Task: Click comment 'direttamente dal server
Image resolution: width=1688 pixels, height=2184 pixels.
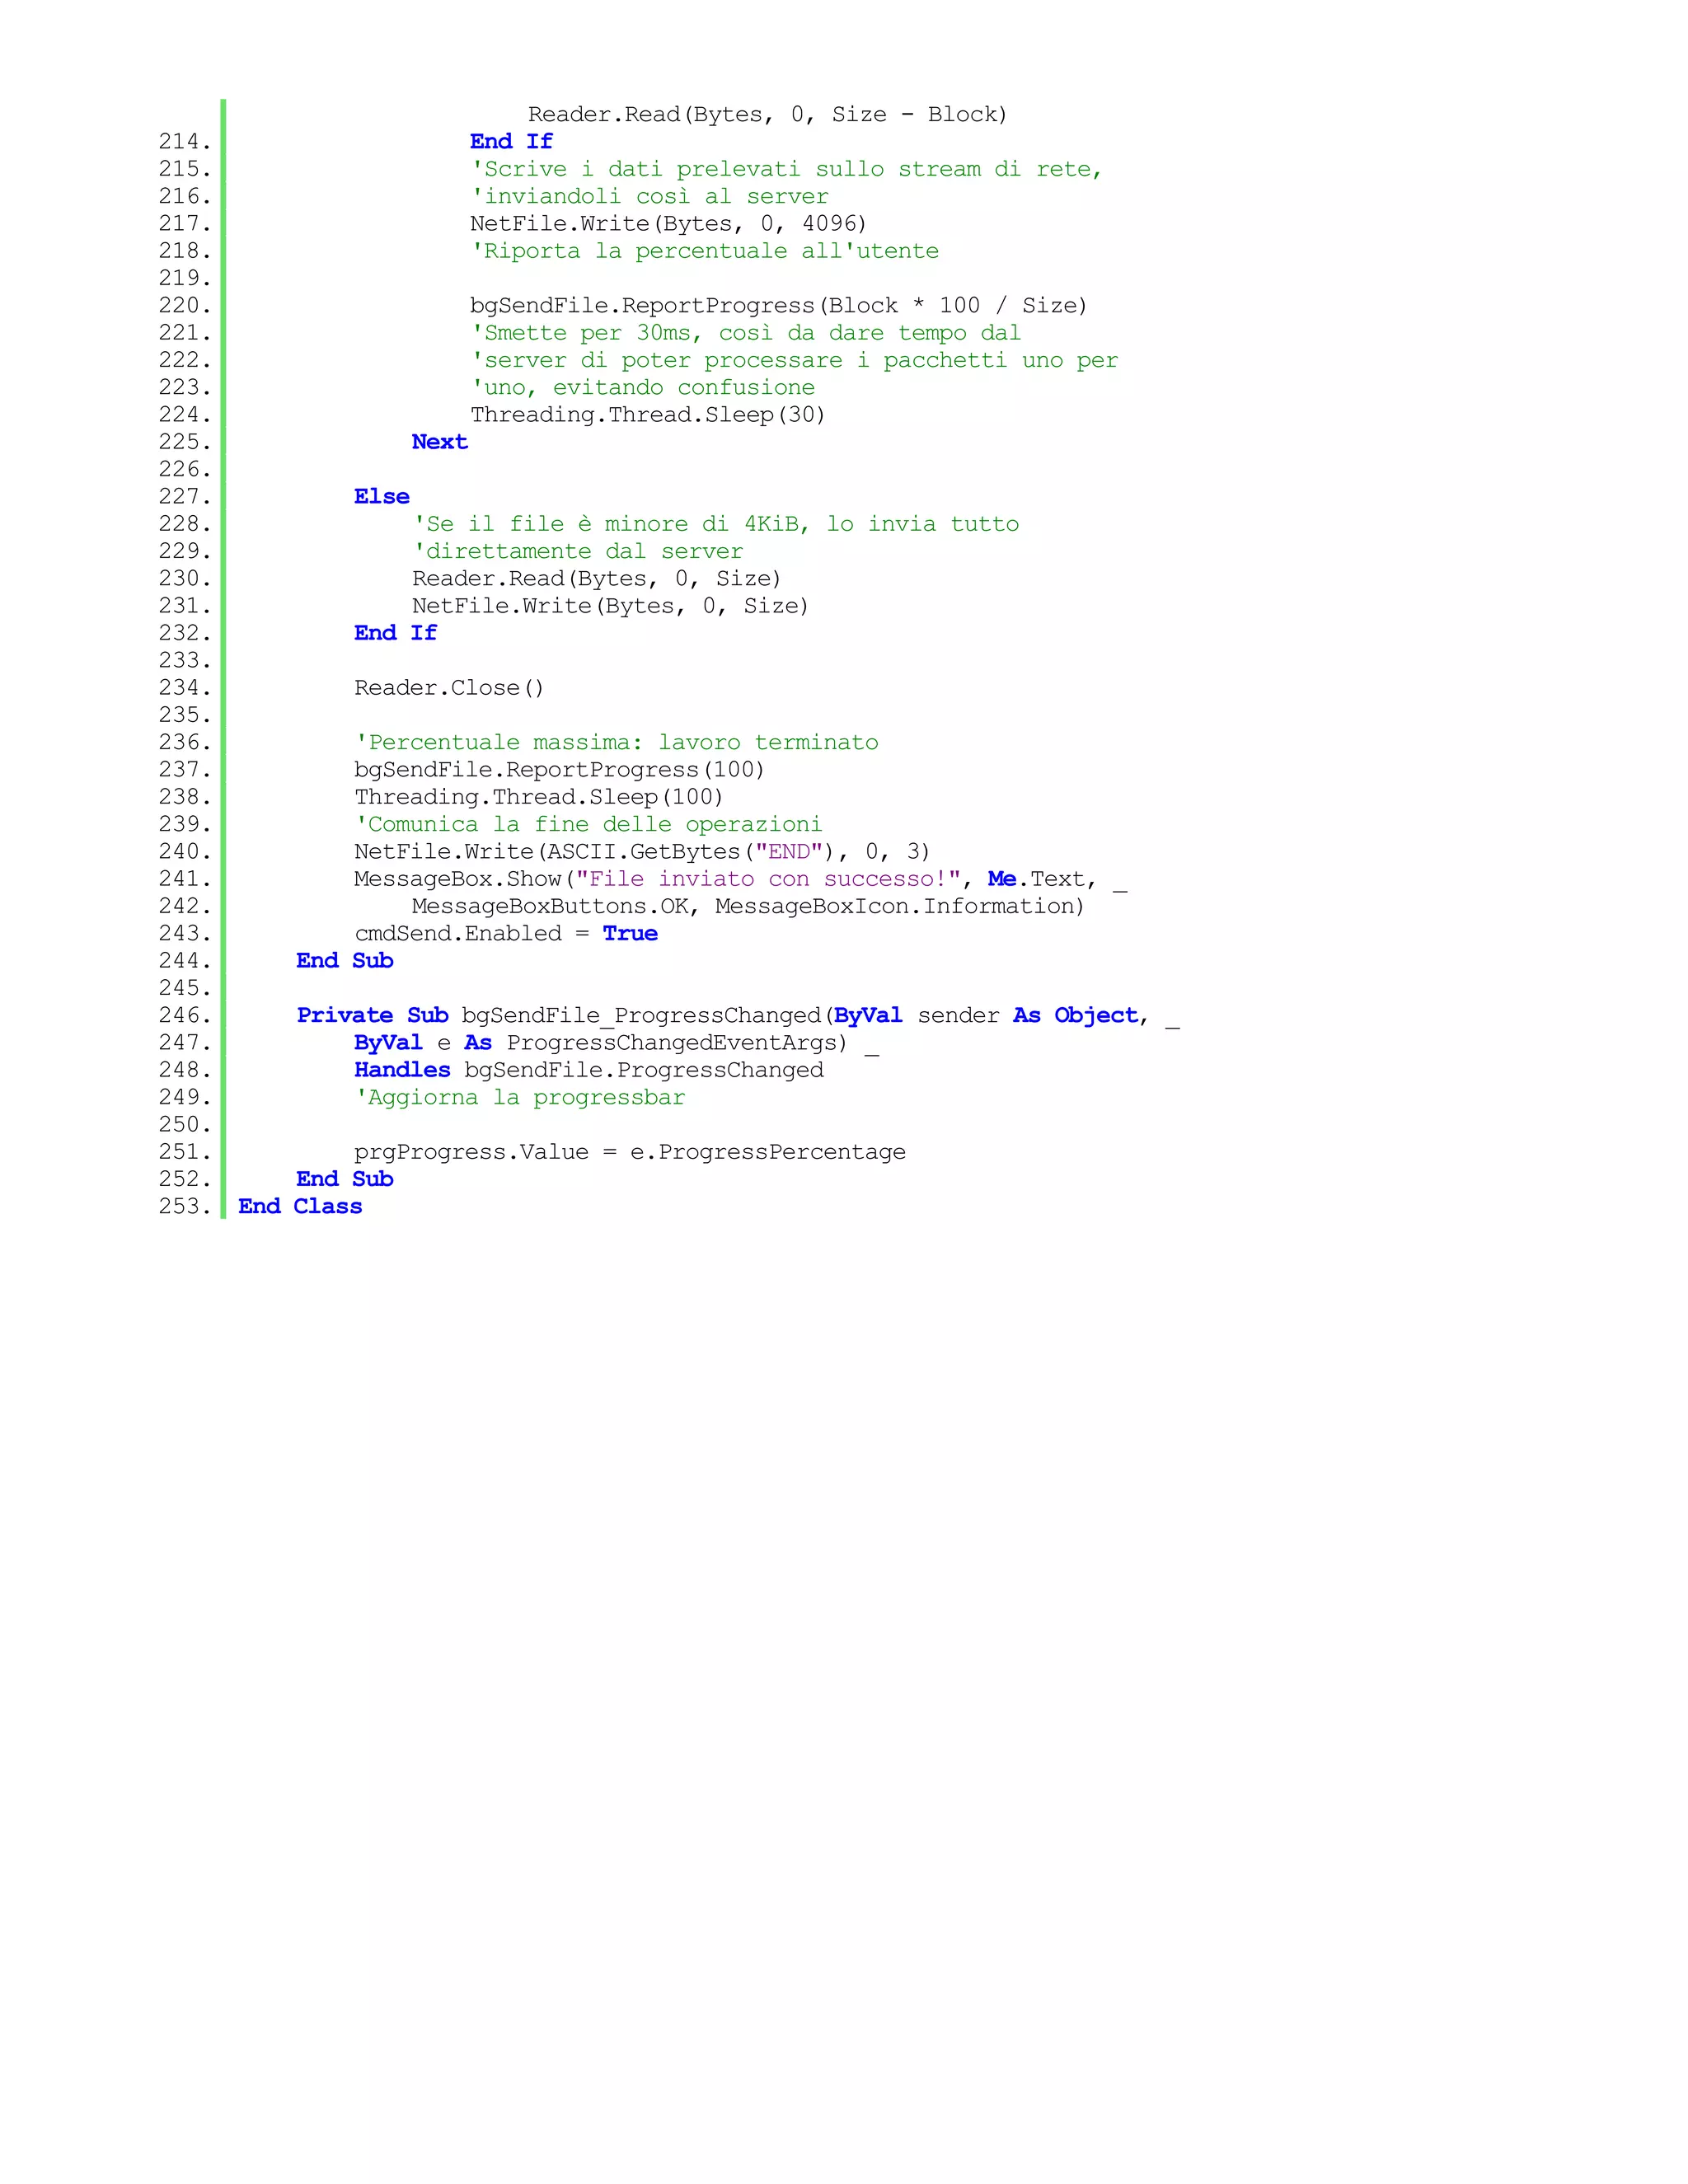Action: pyautogui.click(x=577, y=551)
